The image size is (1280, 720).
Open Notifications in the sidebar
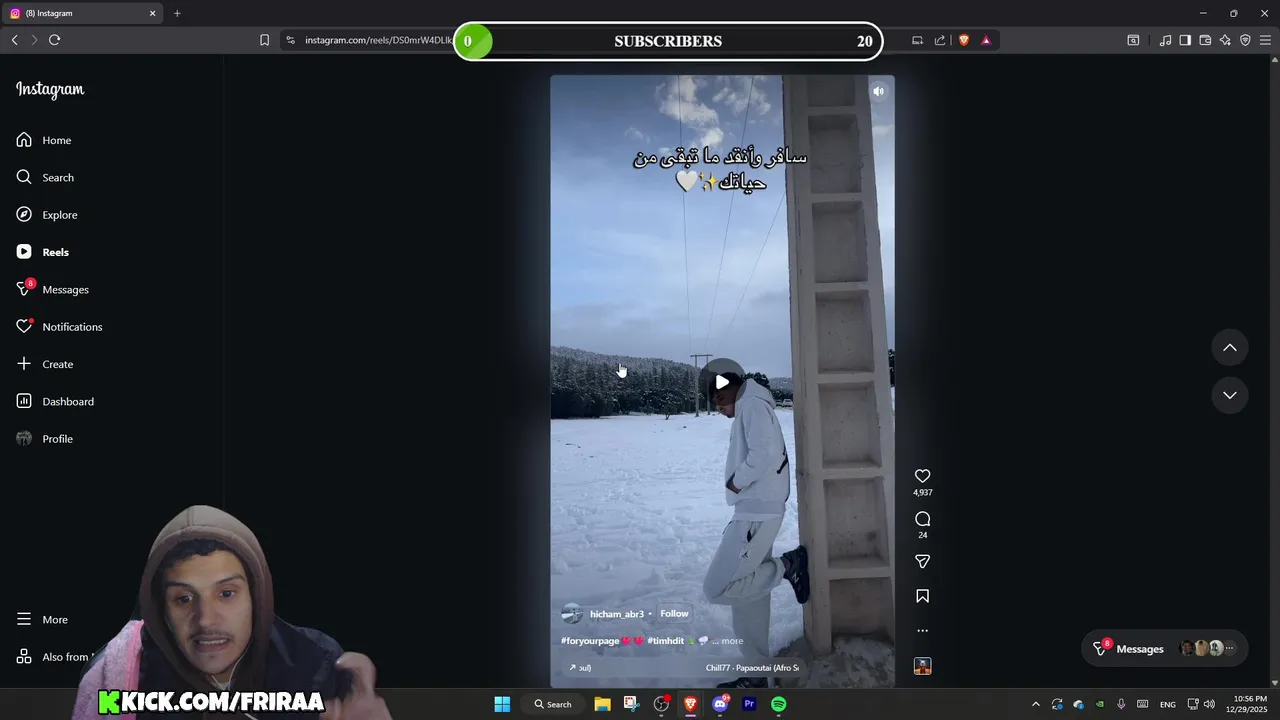(x=58, y=327)
